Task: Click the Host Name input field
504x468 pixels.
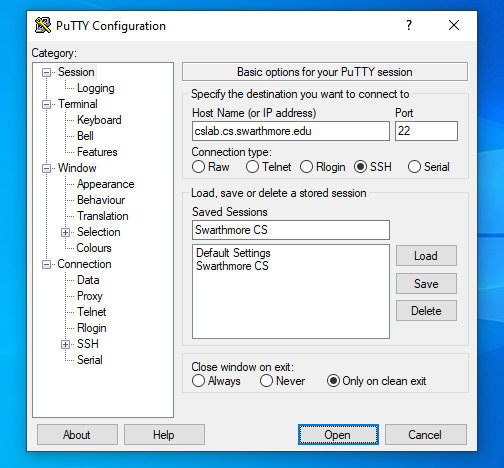Action: 291,131
